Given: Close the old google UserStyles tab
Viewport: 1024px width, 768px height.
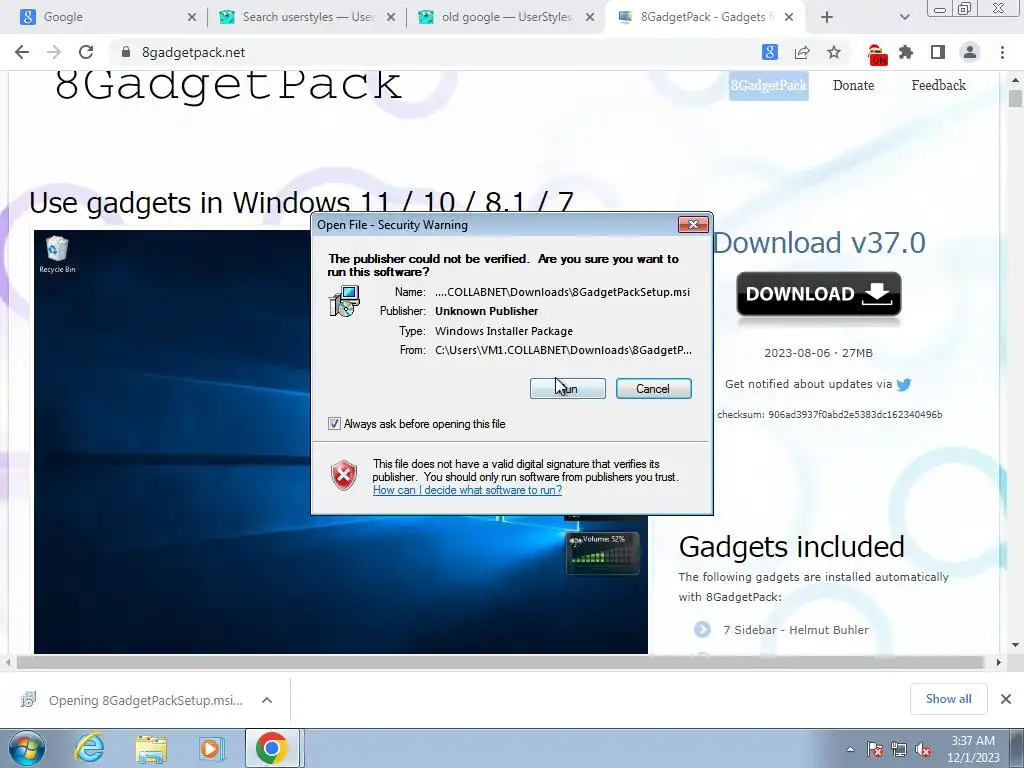Looking at the screenshot, I should pos(590,18).
